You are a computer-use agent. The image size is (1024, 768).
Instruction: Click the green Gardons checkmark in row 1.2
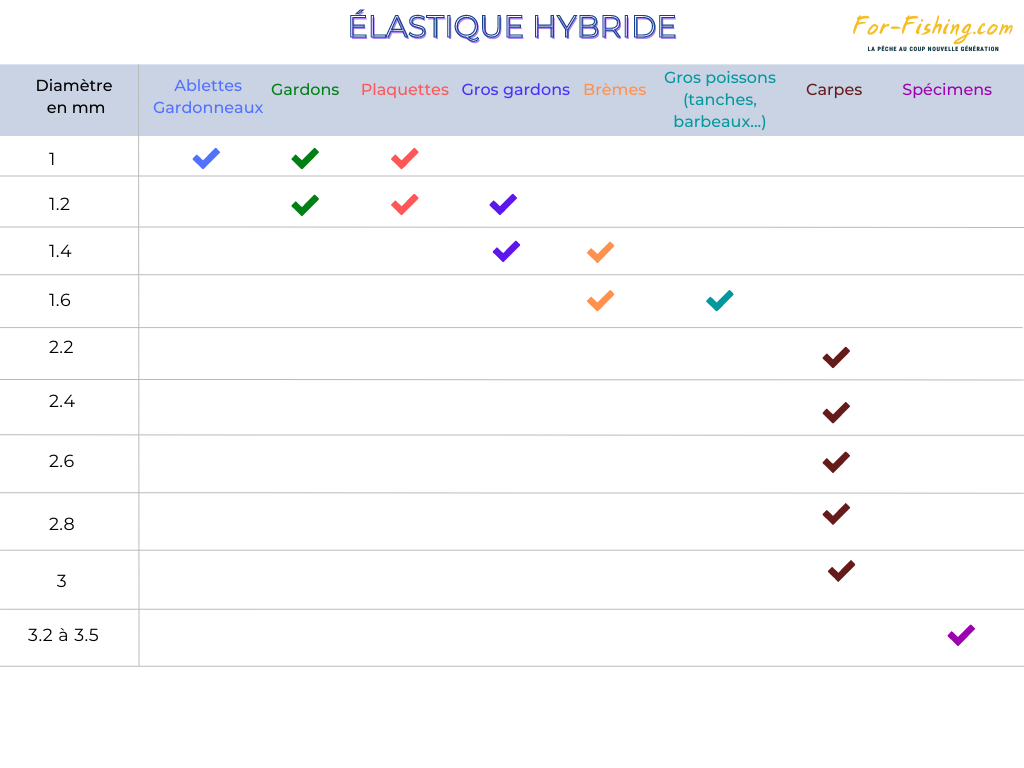[305, 205]
